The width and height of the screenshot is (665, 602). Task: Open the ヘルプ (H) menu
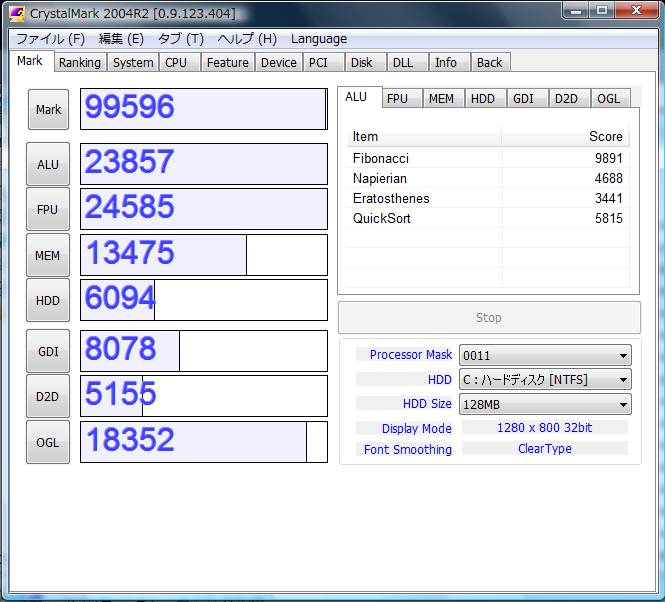click(247, 39)
